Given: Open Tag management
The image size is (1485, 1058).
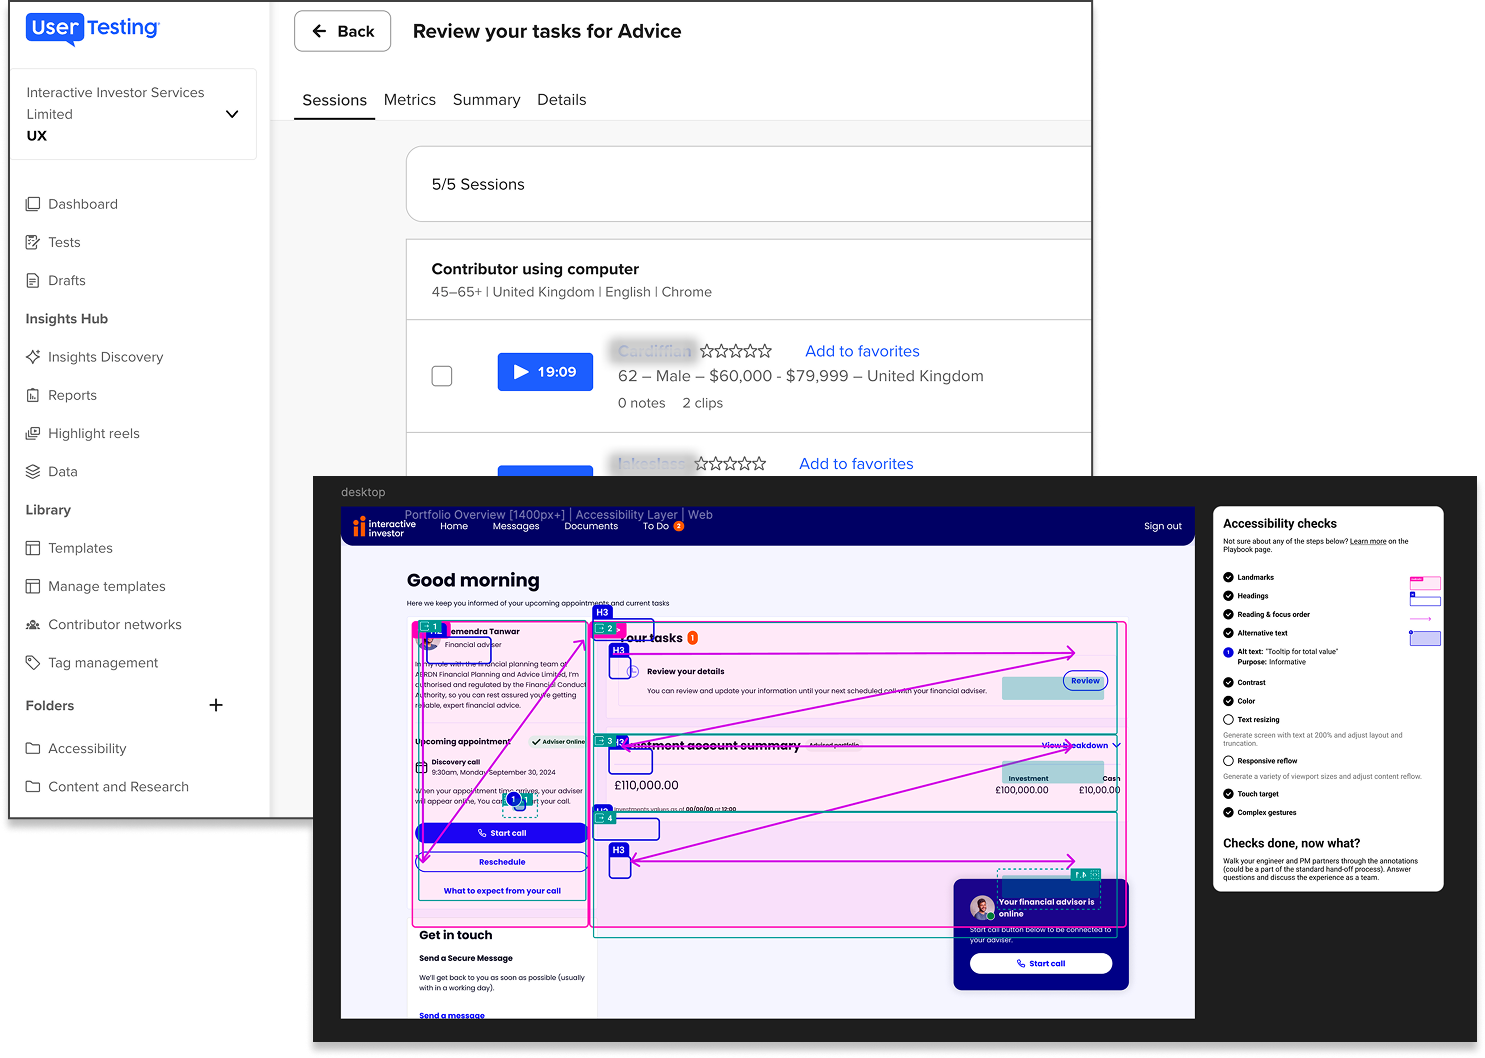Looking at the screenshot, I should pyautogui.click(x=92, y=662).
